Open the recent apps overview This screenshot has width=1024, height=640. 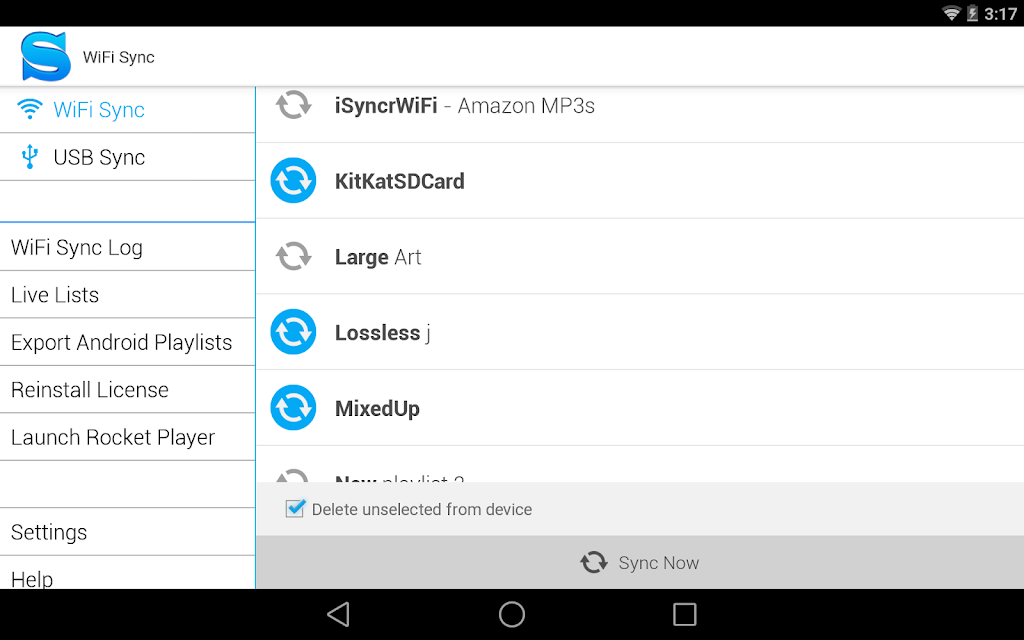tap(684, 614)
